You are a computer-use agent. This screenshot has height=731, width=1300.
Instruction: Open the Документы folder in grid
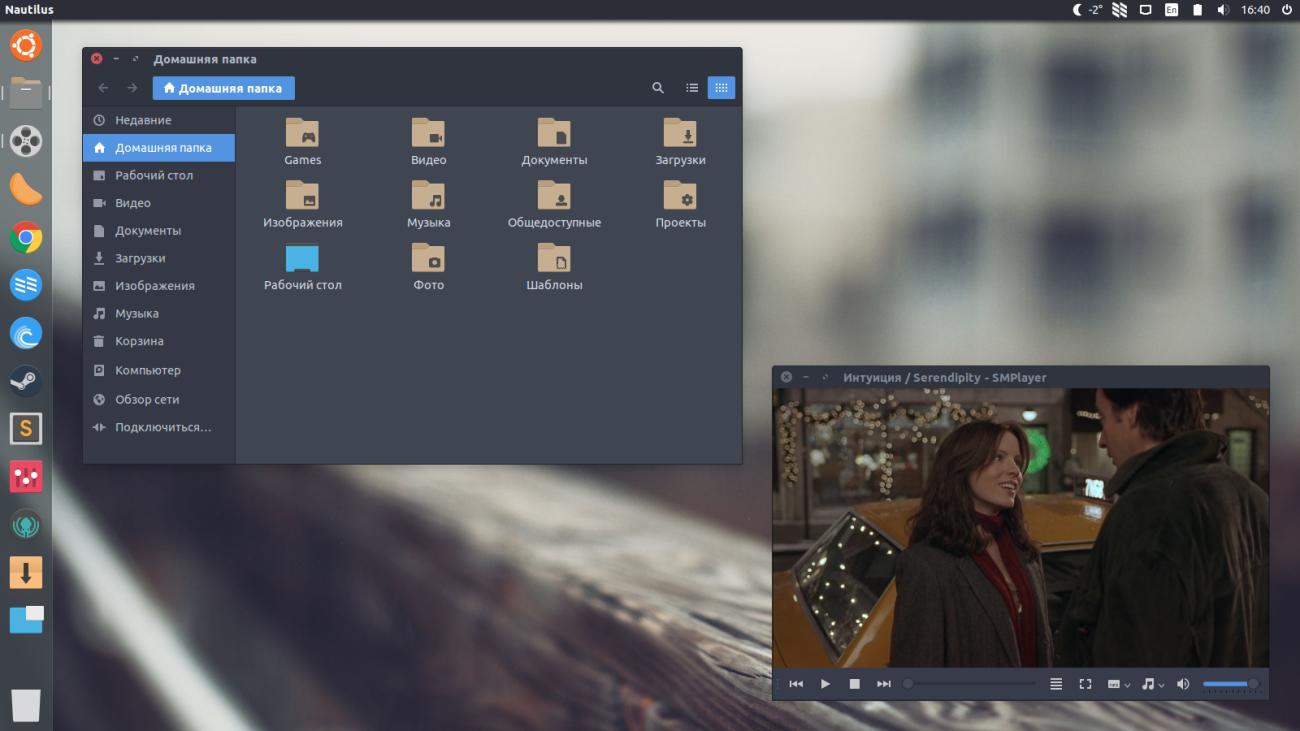click(554, 142)
